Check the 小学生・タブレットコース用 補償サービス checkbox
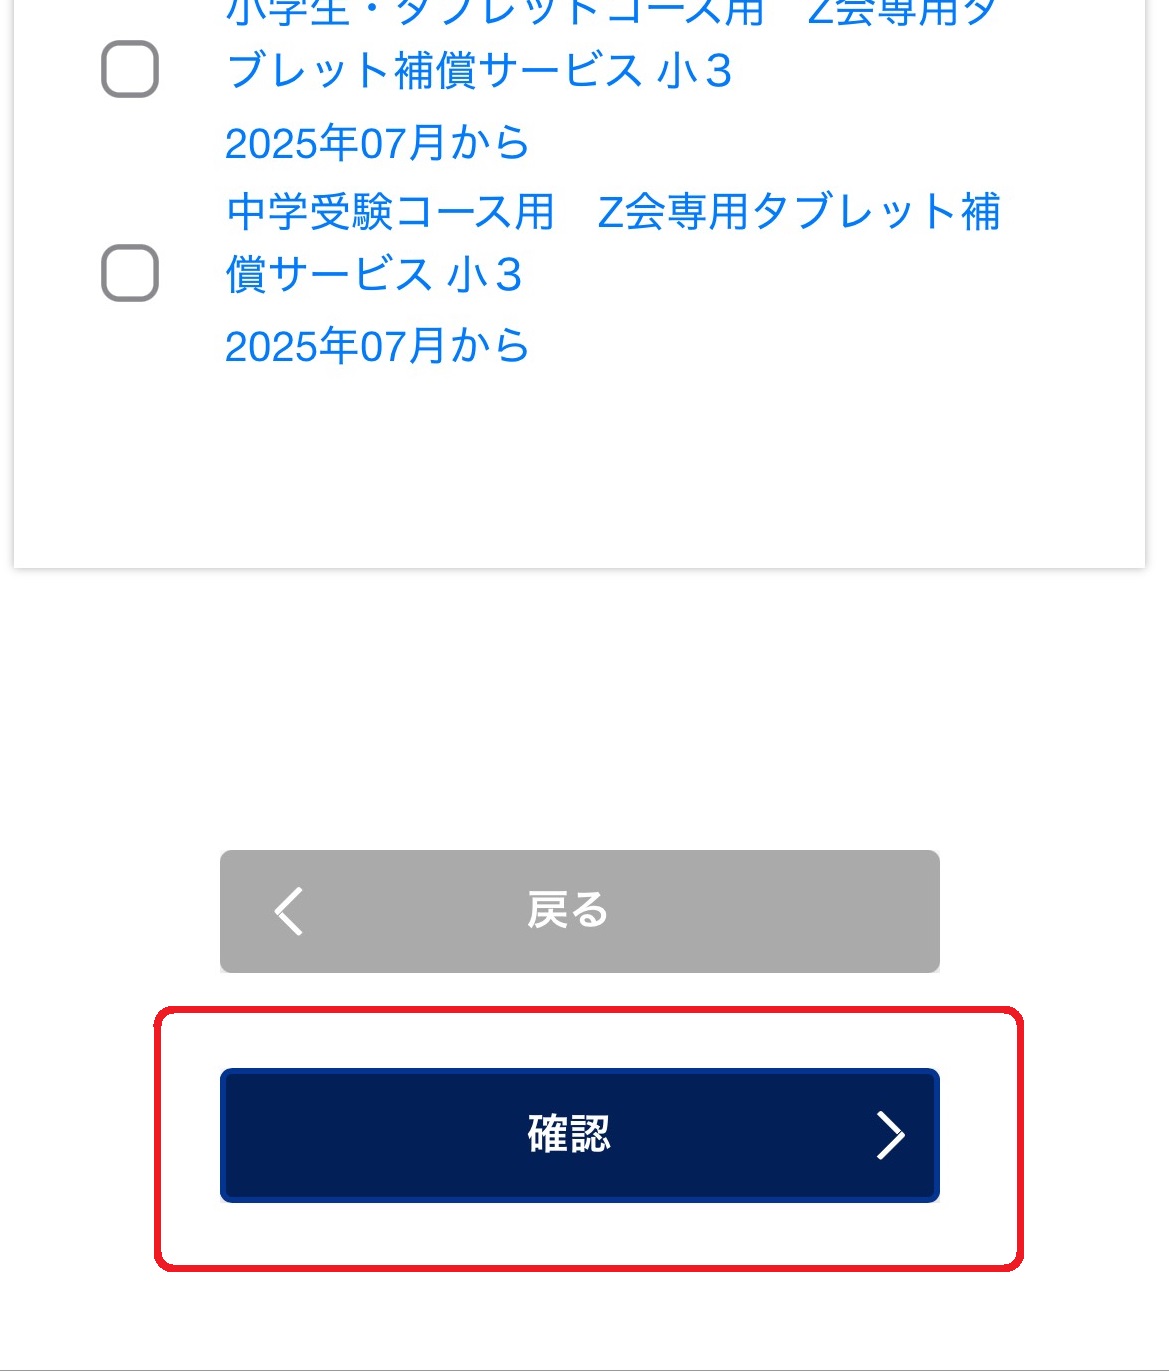This screenshot has height=1372, width=1169. 130,69
